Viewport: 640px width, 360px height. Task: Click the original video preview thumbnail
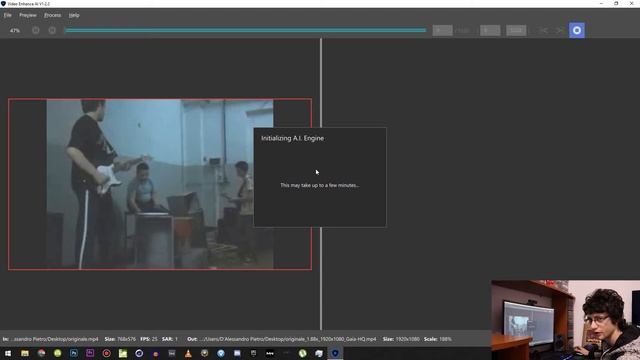point(160,184)
